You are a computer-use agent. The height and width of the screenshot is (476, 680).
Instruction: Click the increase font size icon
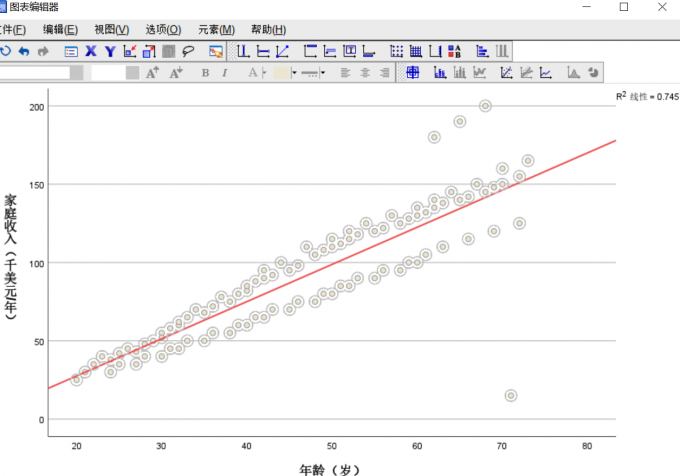point(153,72)
